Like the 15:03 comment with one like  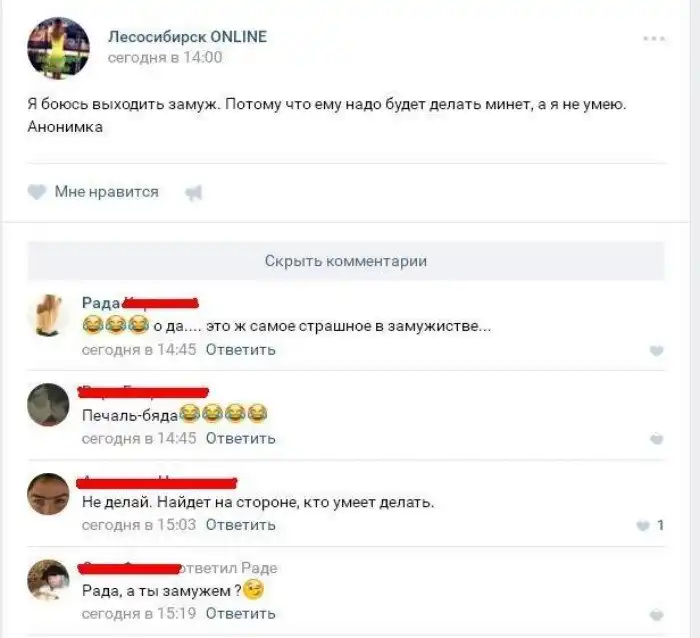(x=643, y=525)
